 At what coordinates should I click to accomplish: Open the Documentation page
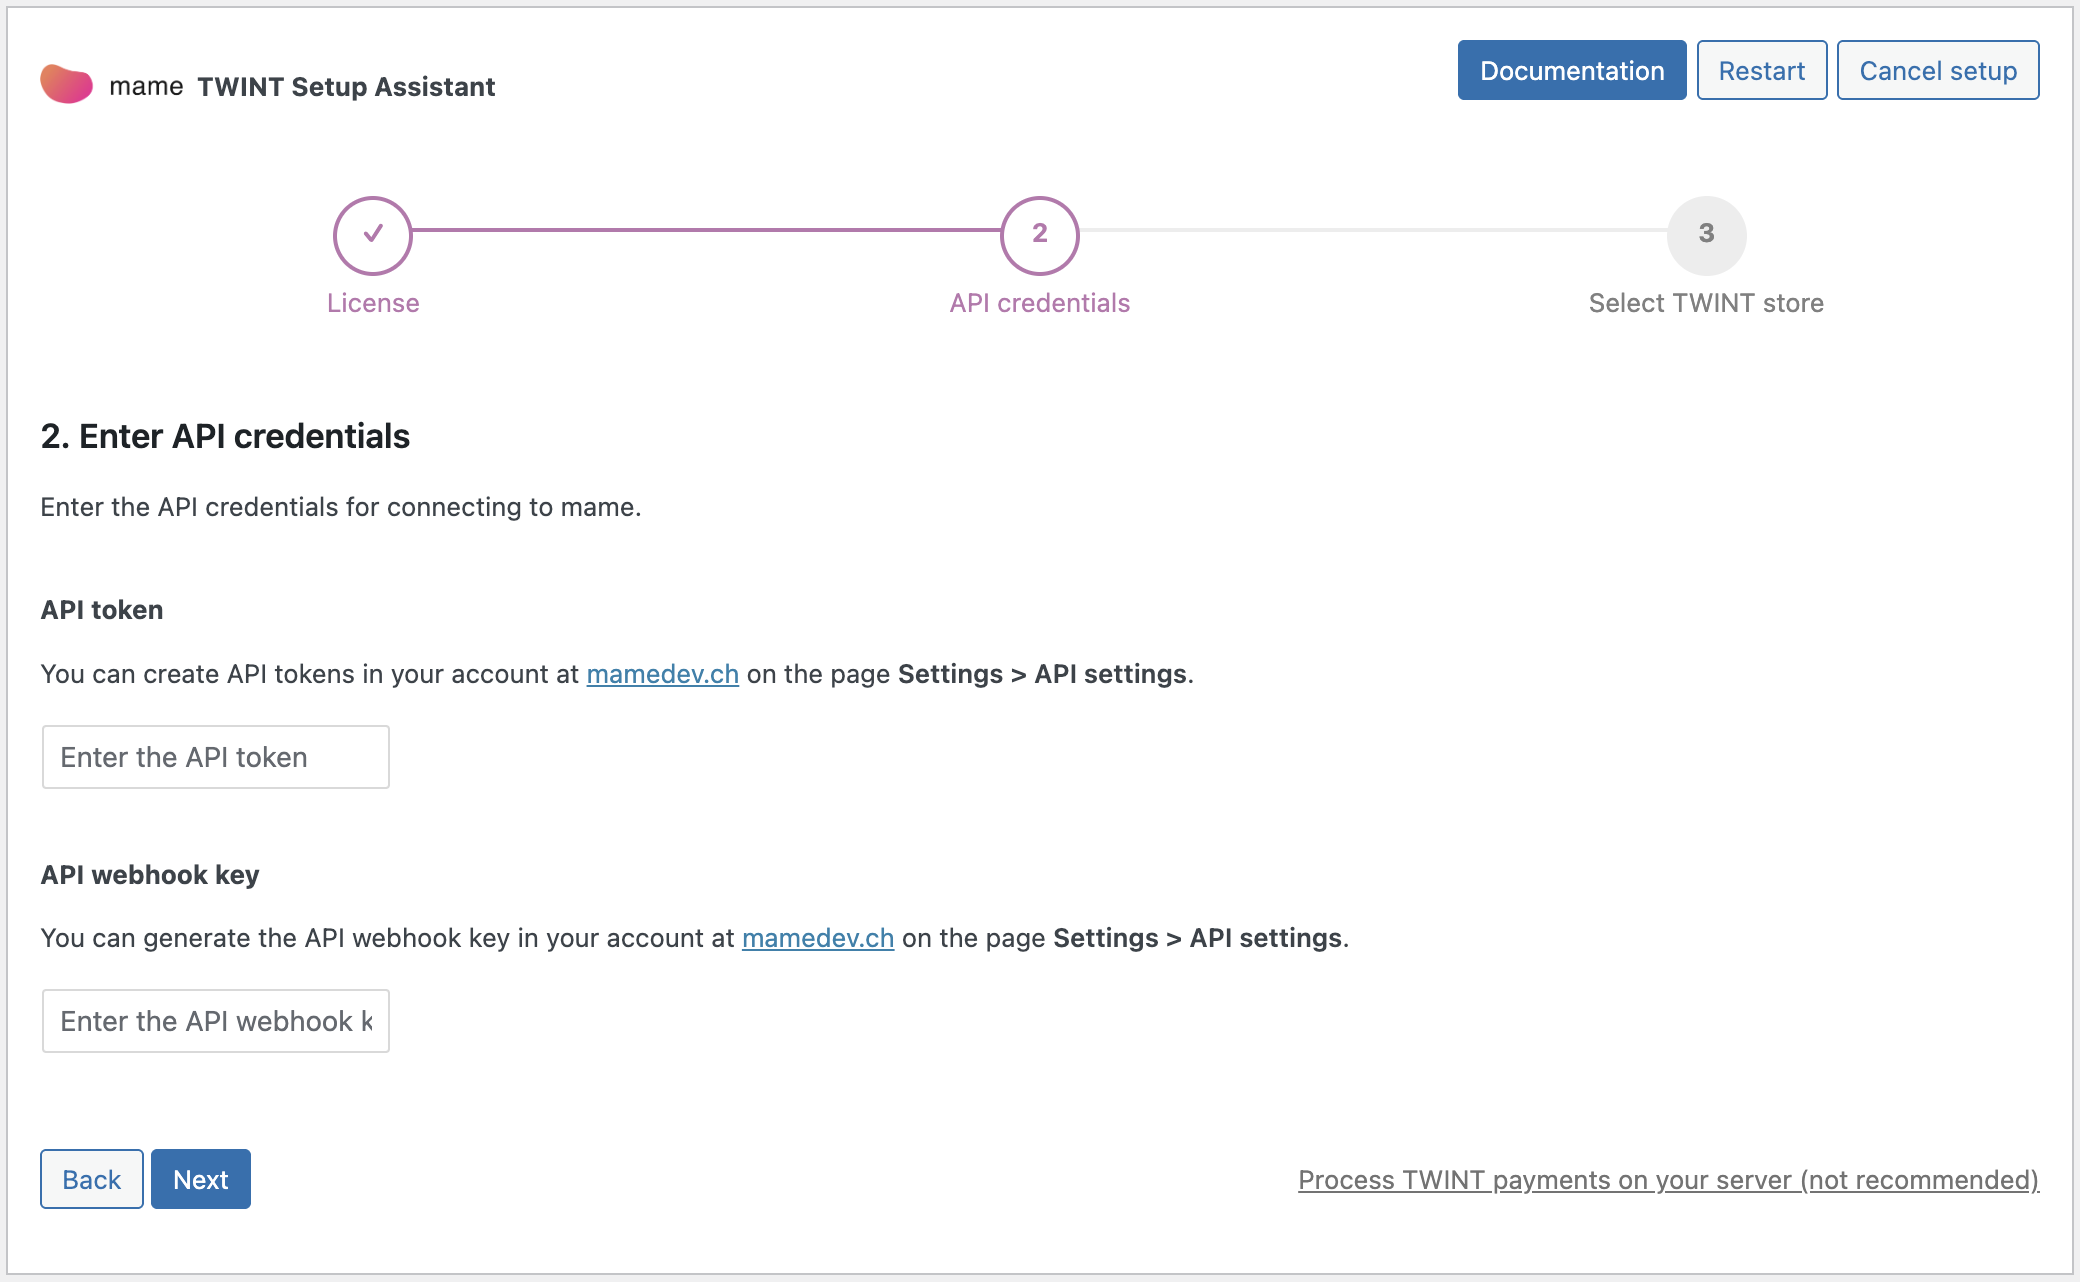(x=1571, y=71)
